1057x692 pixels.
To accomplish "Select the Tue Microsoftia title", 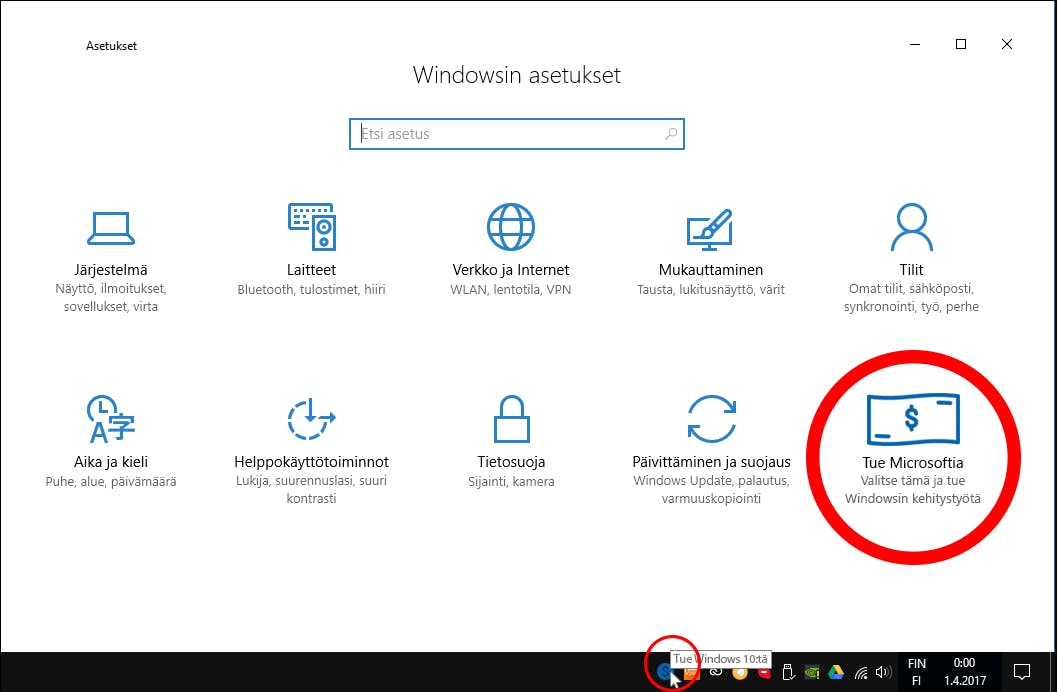I will [x=913, y=462].
